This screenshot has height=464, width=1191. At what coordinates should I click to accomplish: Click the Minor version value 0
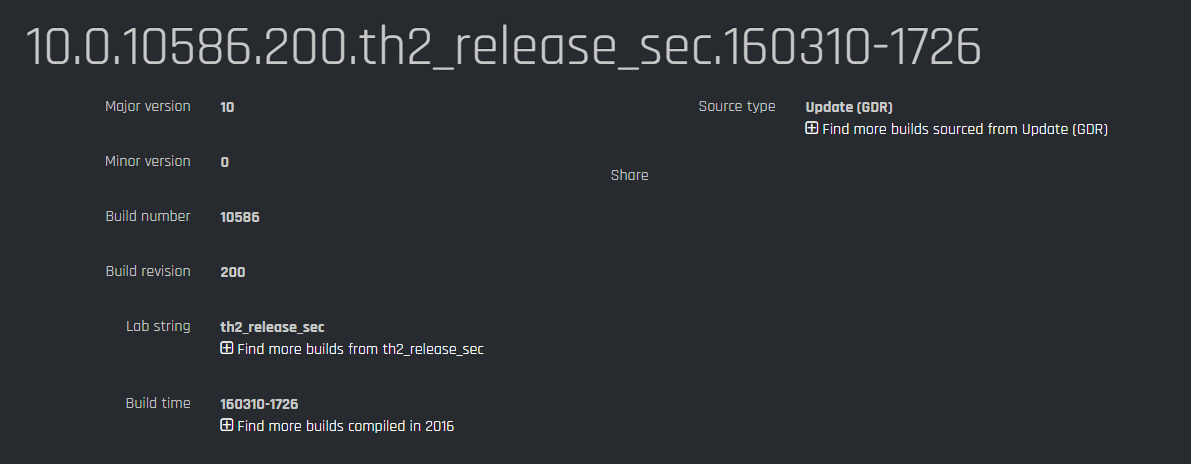tap(224, 162)
